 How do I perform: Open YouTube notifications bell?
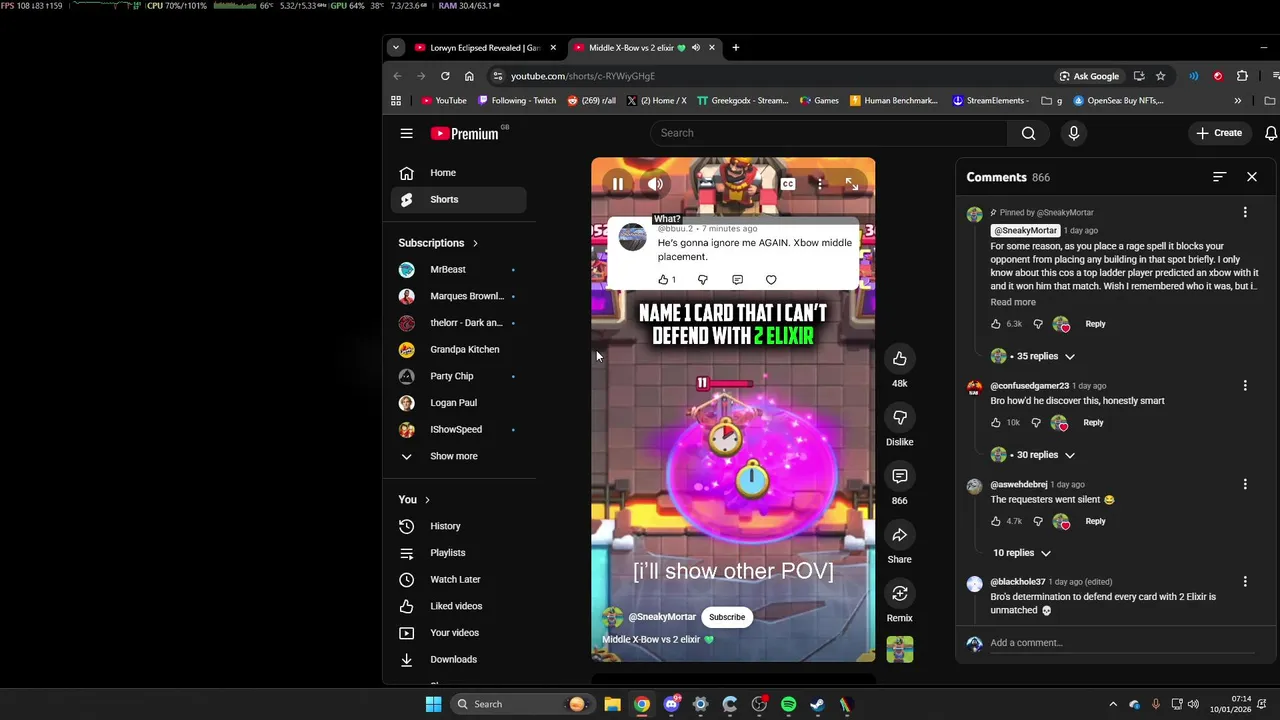click(1270, 133)
